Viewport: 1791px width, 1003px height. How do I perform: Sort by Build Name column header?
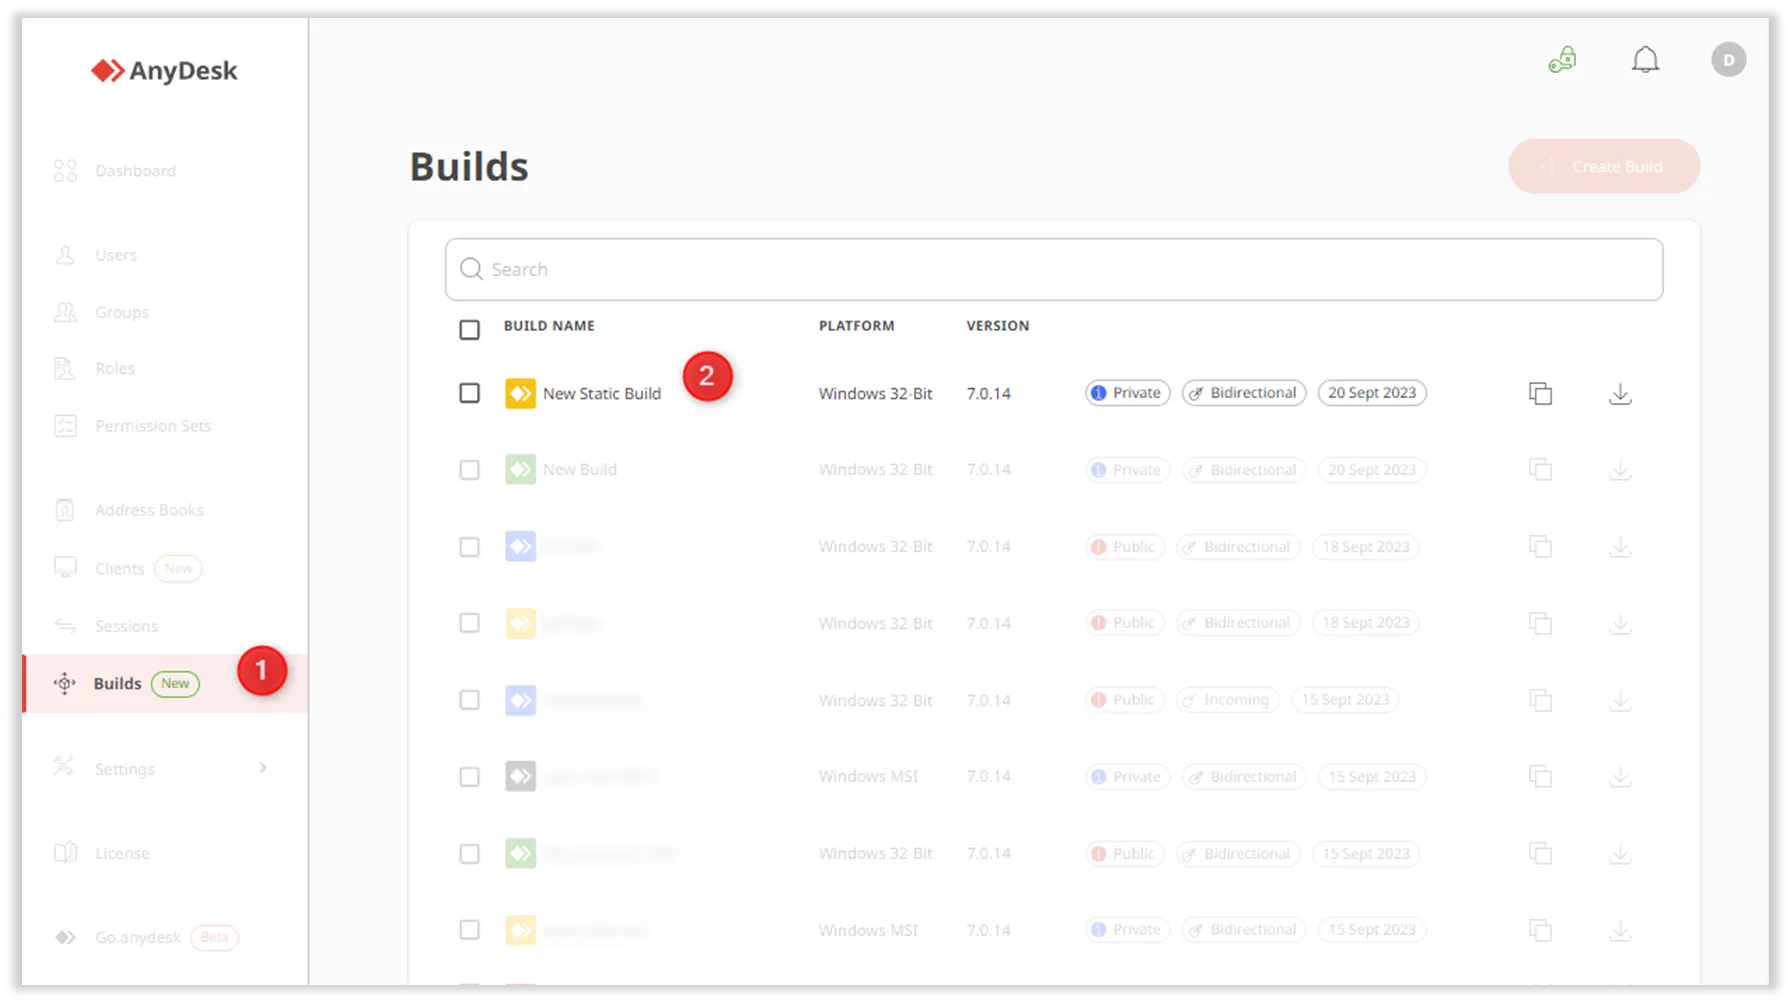[x=549, y=326]
